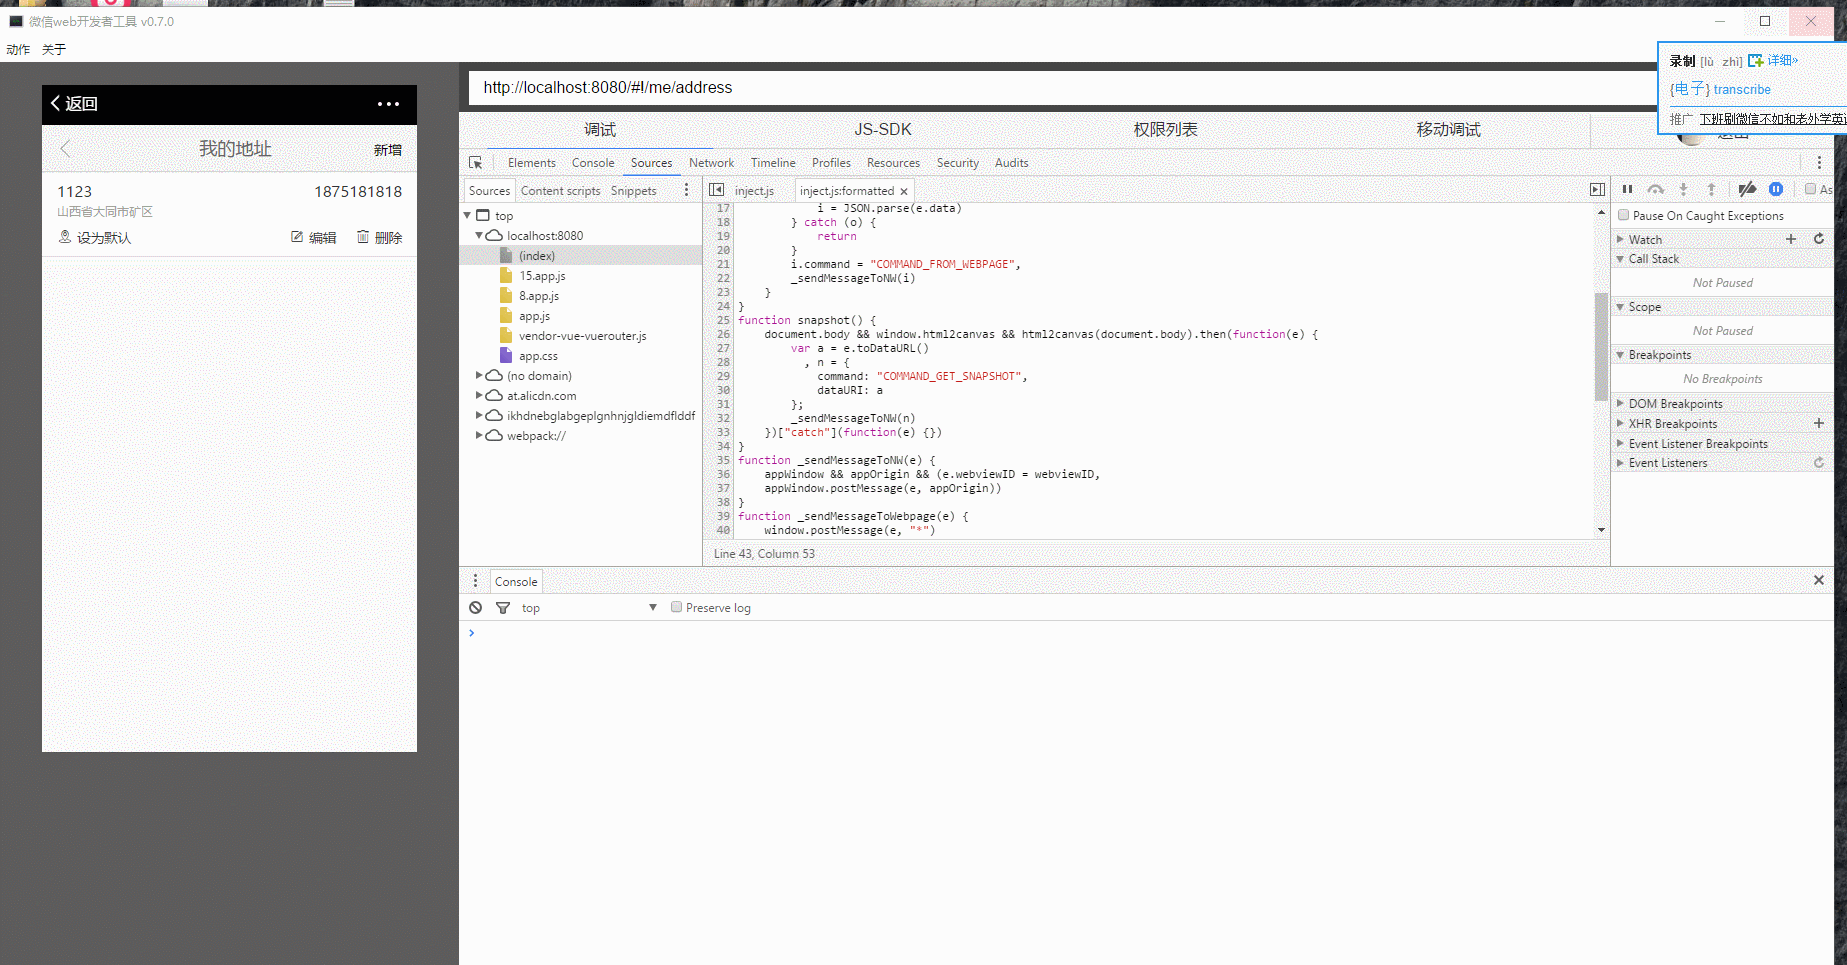Expand the ikhdnebglabgeplgnhnjgldiemdflddf node
Viewport: 1847px width, 965px height.
pos(479,416)
